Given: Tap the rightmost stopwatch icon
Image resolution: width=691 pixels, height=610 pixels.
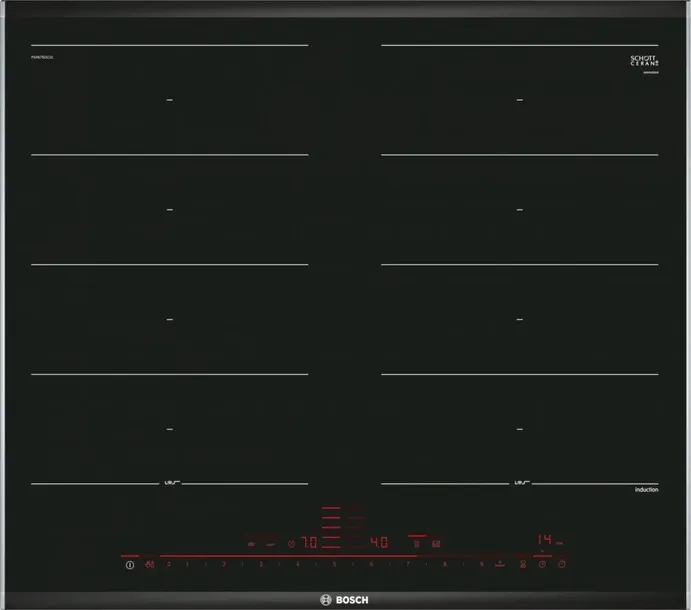Looking at the screenshot, I should [x=562, y=565].
